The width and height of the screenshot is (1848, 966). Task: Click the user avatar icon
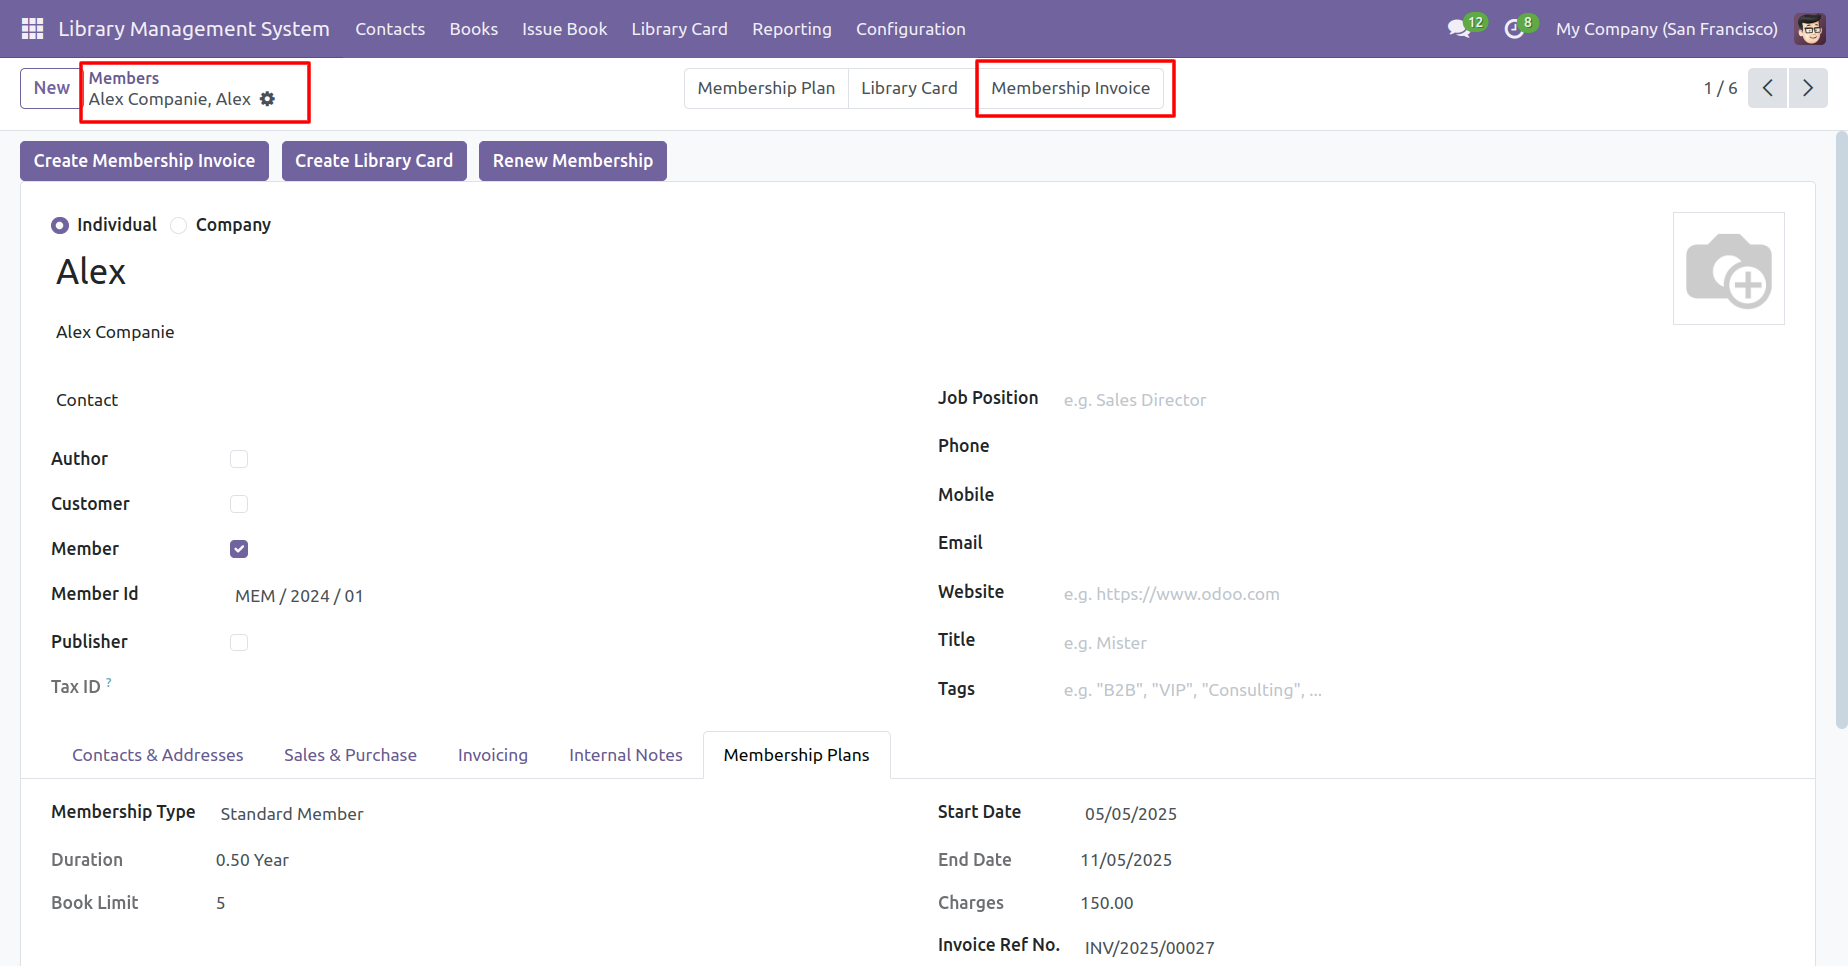(1809, 29)
